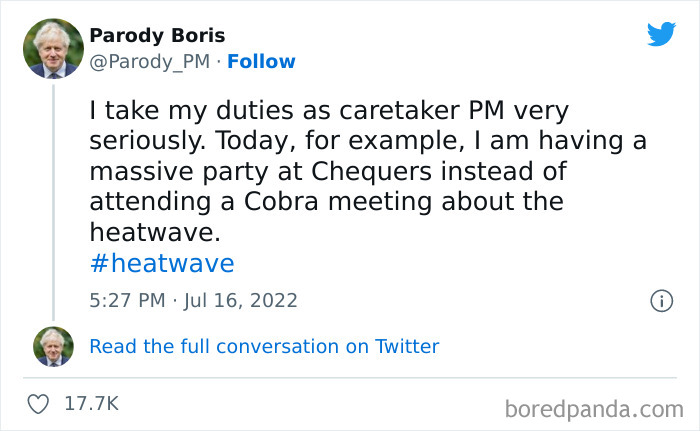
Task: Click the vertical thread connector line
Action: [53, 200]
